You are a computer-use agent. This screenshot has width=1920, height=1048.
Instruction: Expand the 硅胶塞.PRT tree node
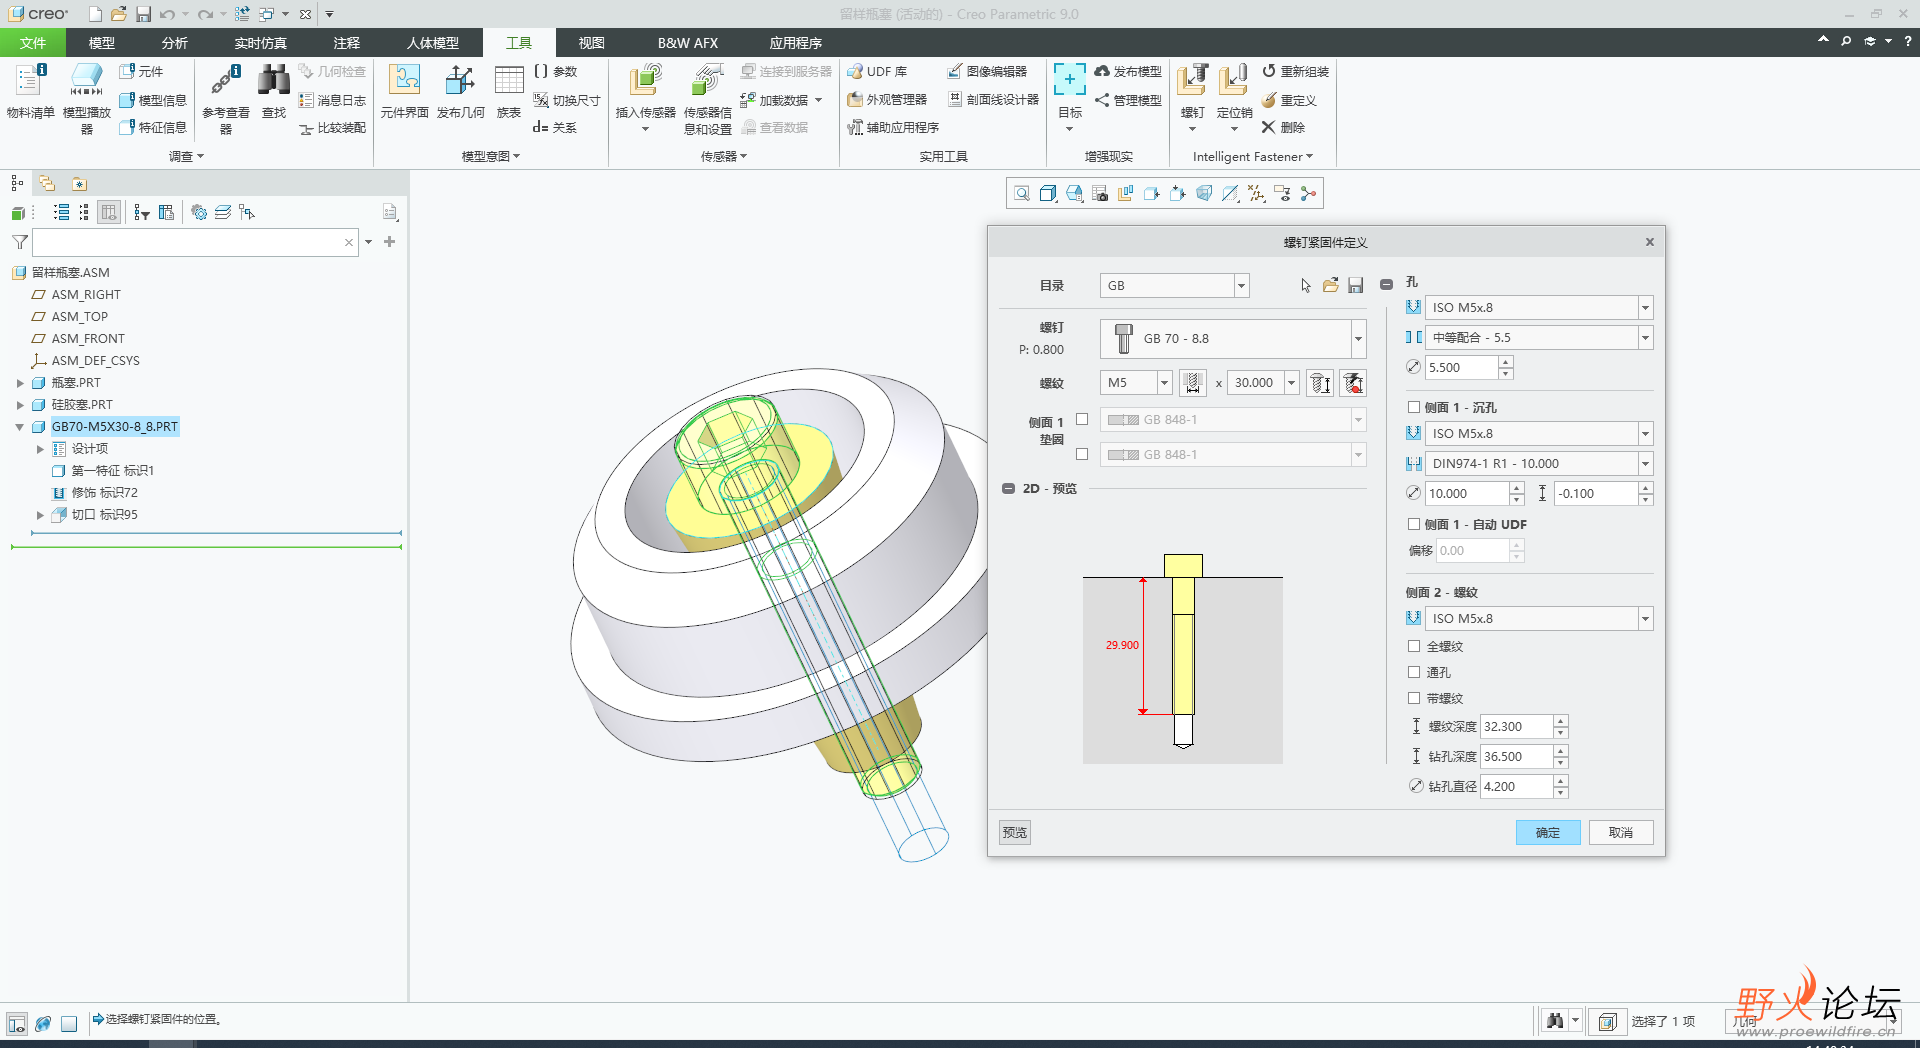[x=19, y=405]
